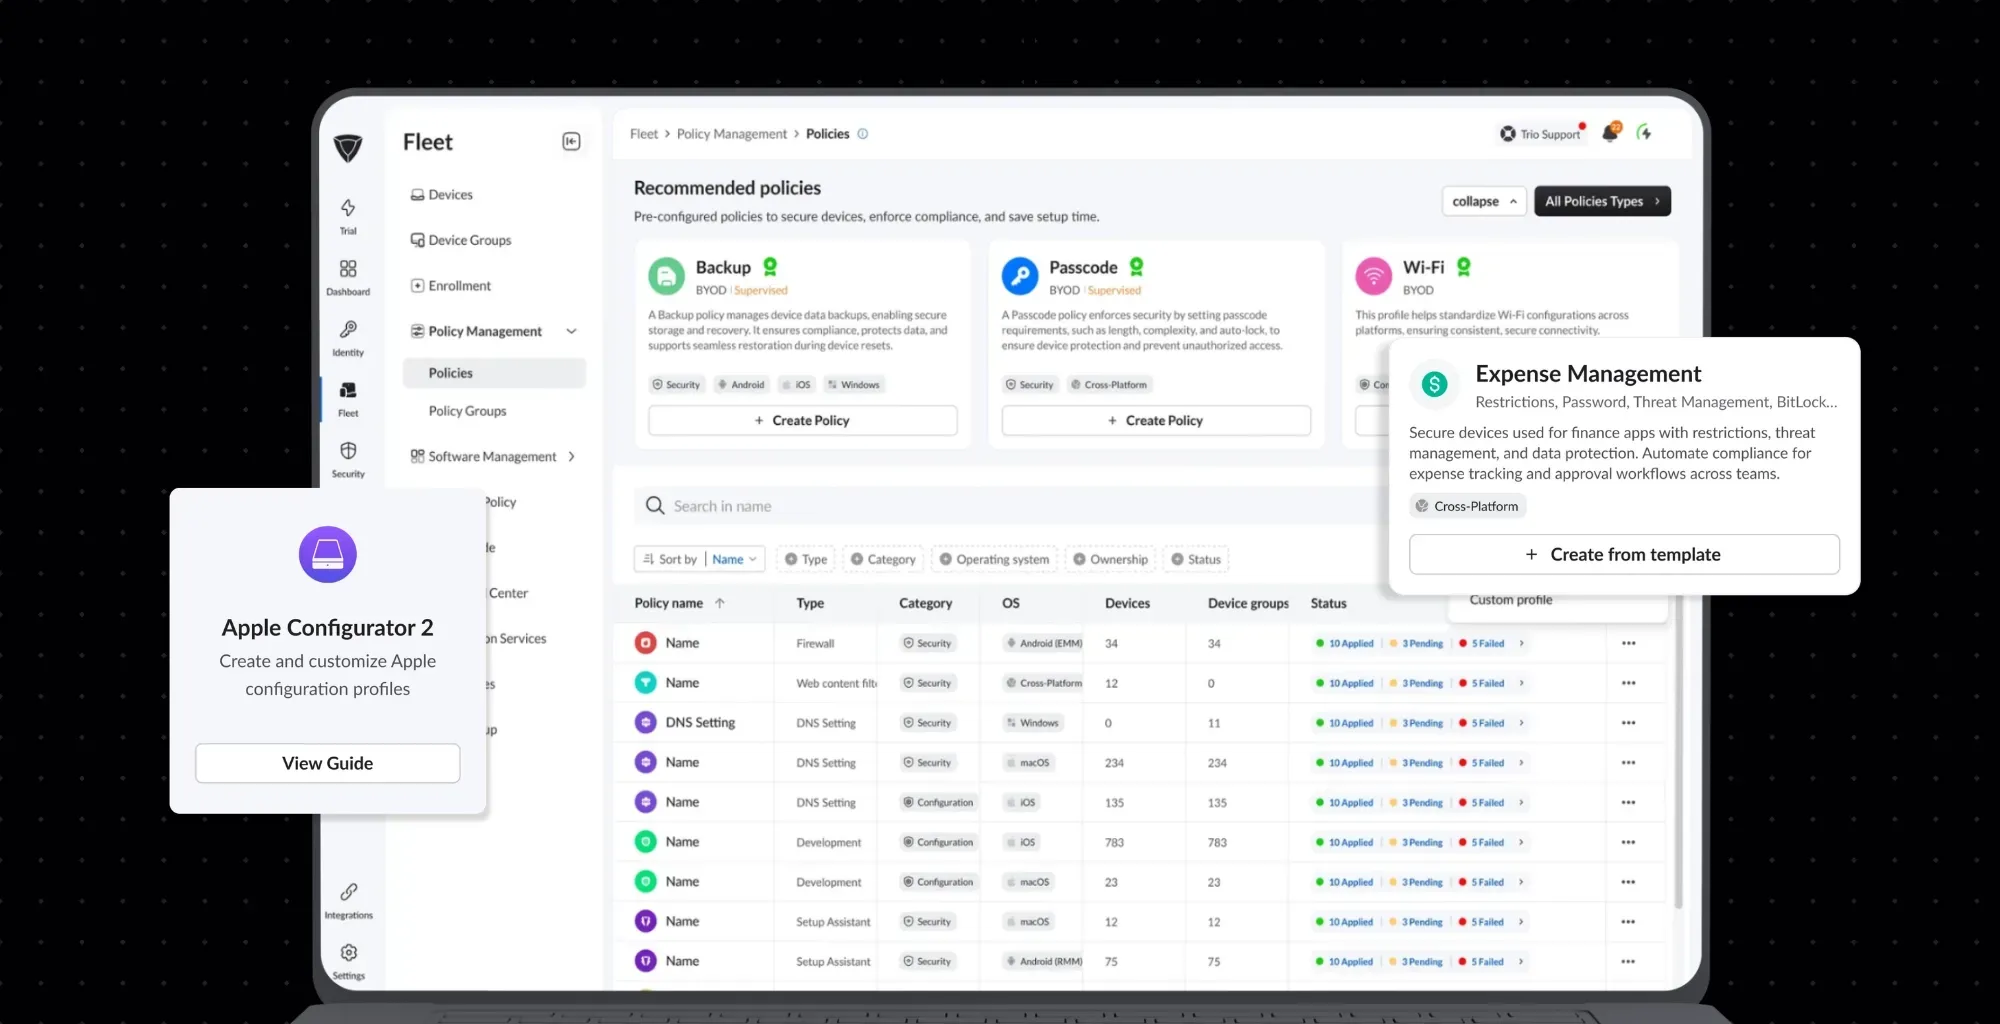The height and width of the screenshot is (1024, 2000).
Task: Go to Policy Management breadcrumb
Action: click(x=732, y=134)
